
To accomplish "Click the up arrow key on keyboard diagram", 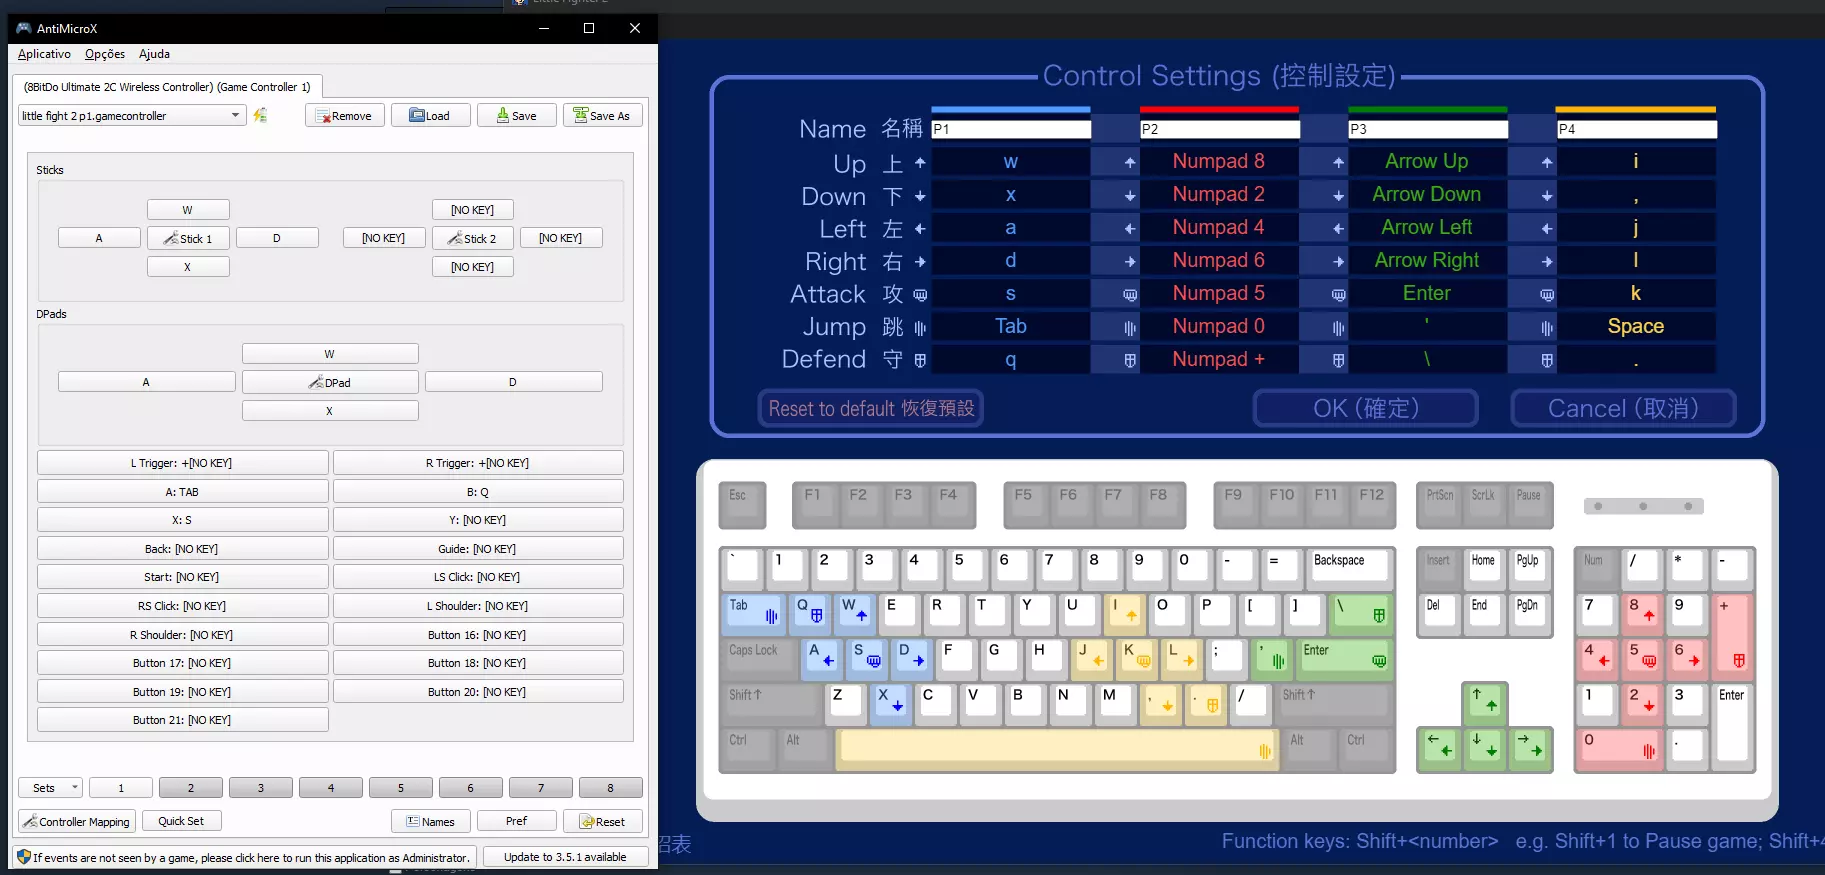I will coord(1485,704).
